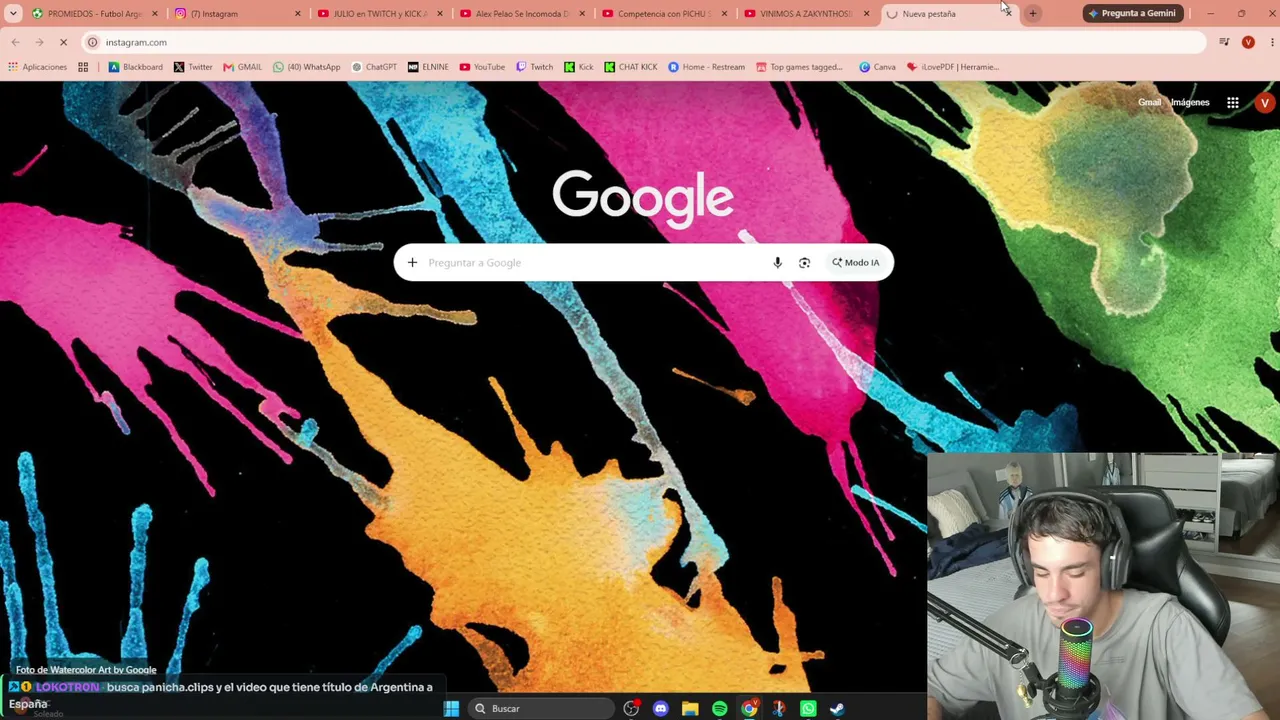Image resolution: width=1280 pixels, height=720 pixels.
Task: Open the iLovePDF bookmark
Action: [x=953, y=67]
